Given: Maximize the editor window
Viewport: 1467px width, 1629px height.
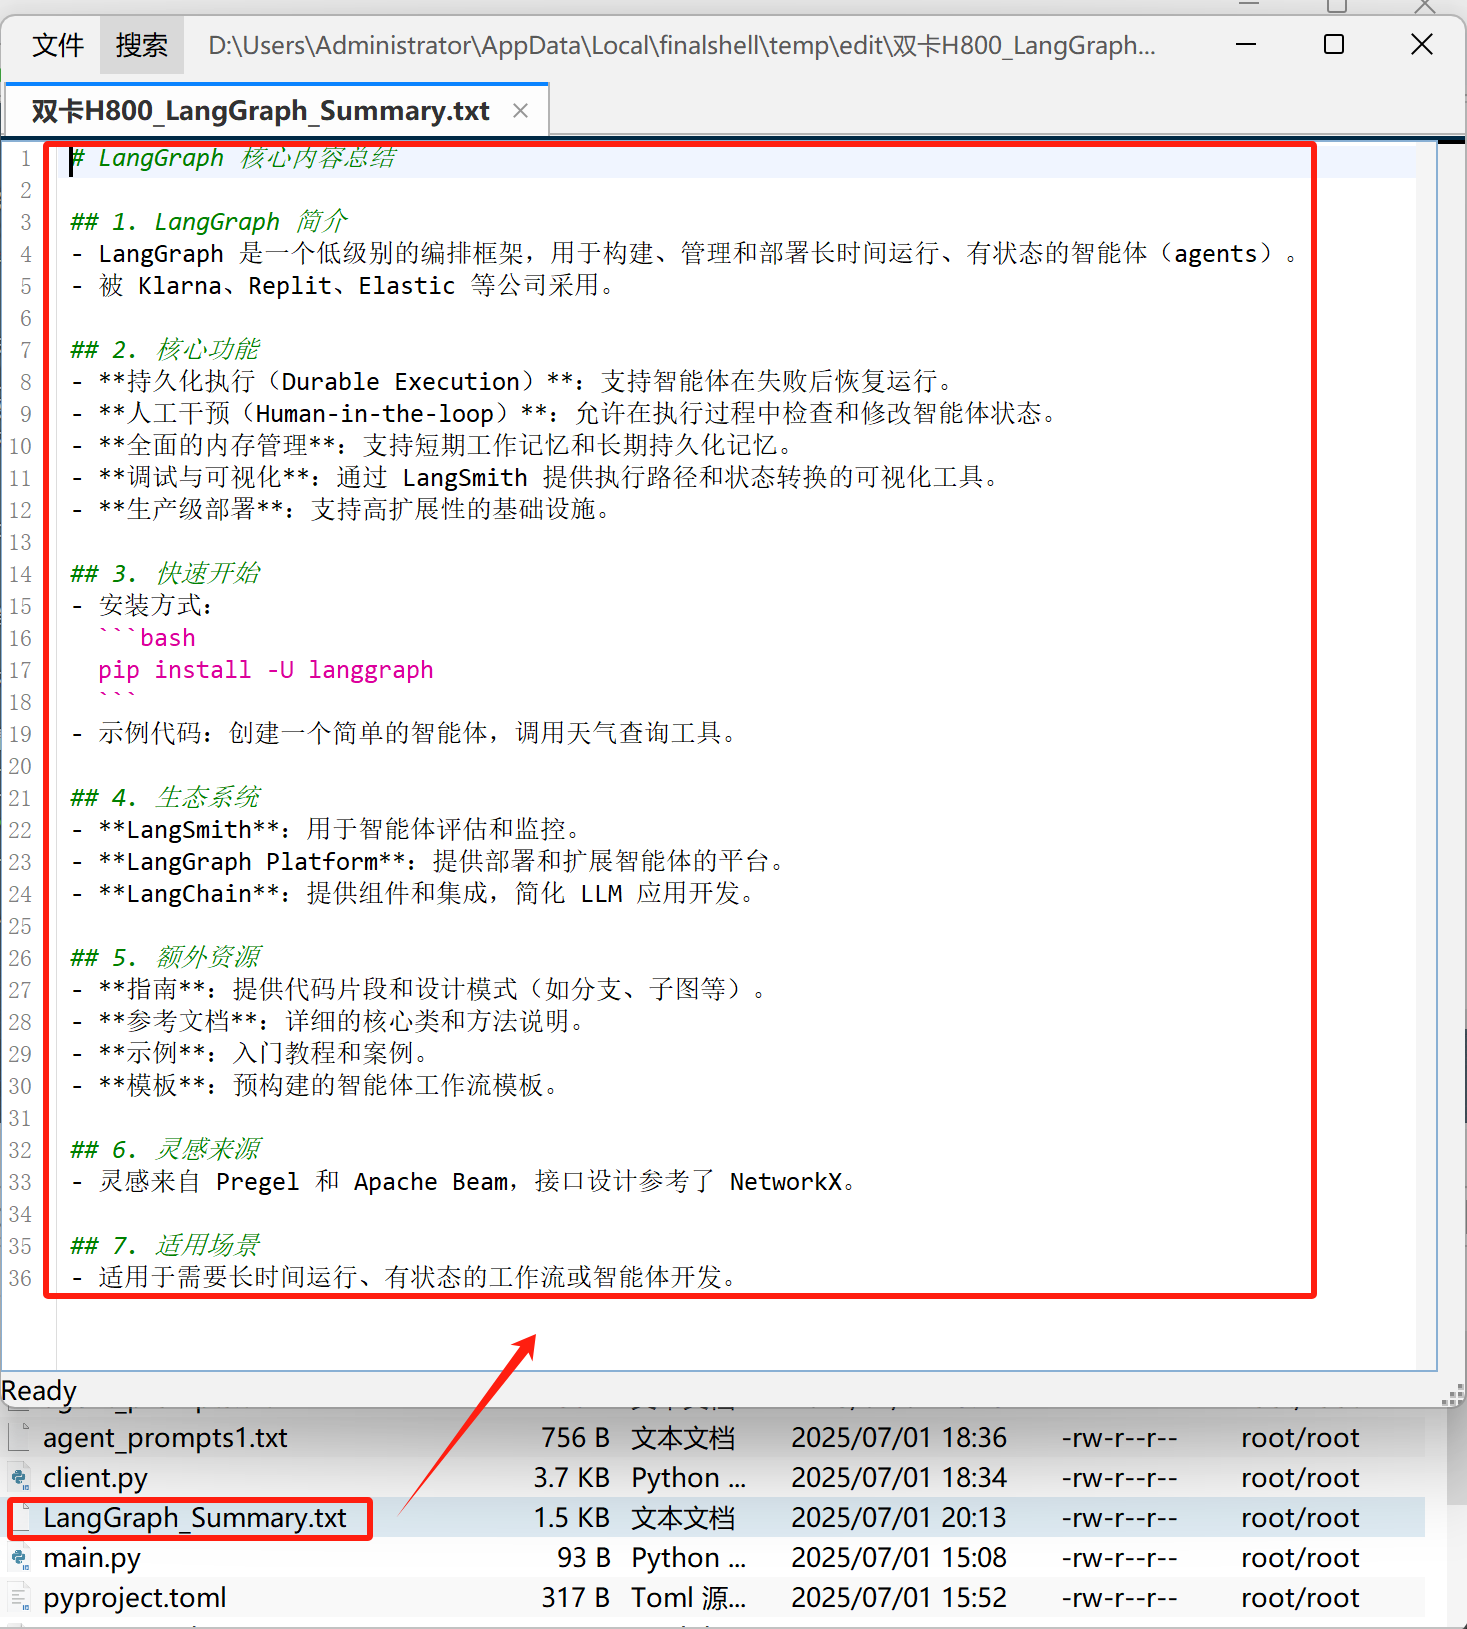Looking at the screenshot, I should coord(1334,44).
